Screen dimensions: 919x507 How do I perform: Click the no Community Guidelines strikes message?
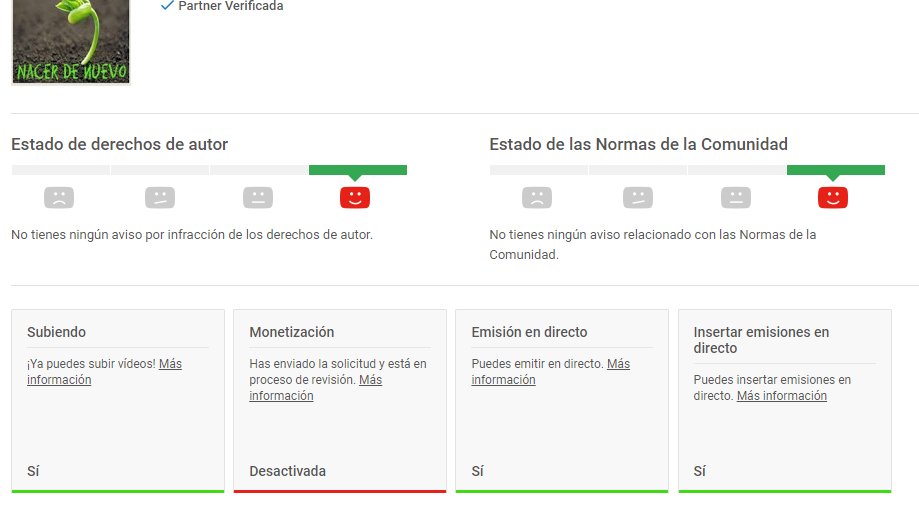click(x=652, y=244)
